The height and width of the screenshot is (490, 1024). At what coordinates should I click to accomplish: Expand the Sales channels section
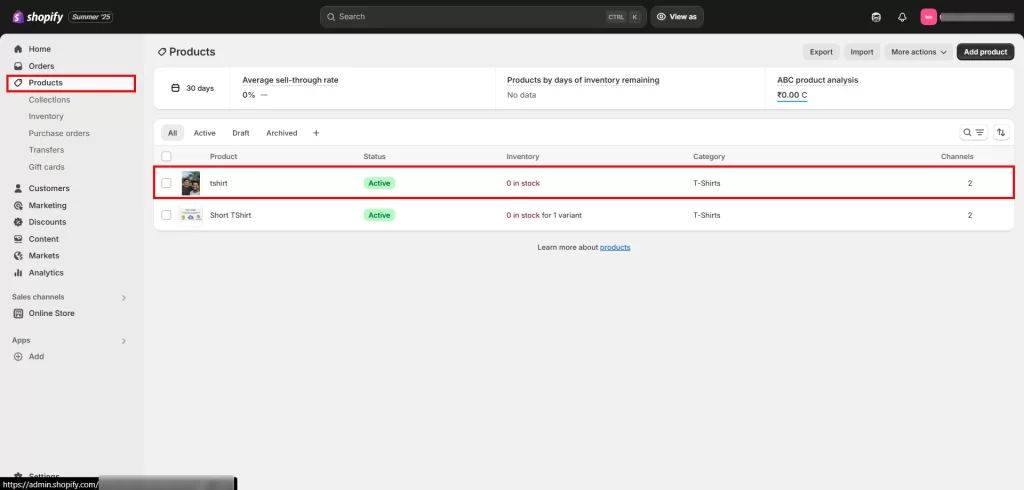(124, 297)
